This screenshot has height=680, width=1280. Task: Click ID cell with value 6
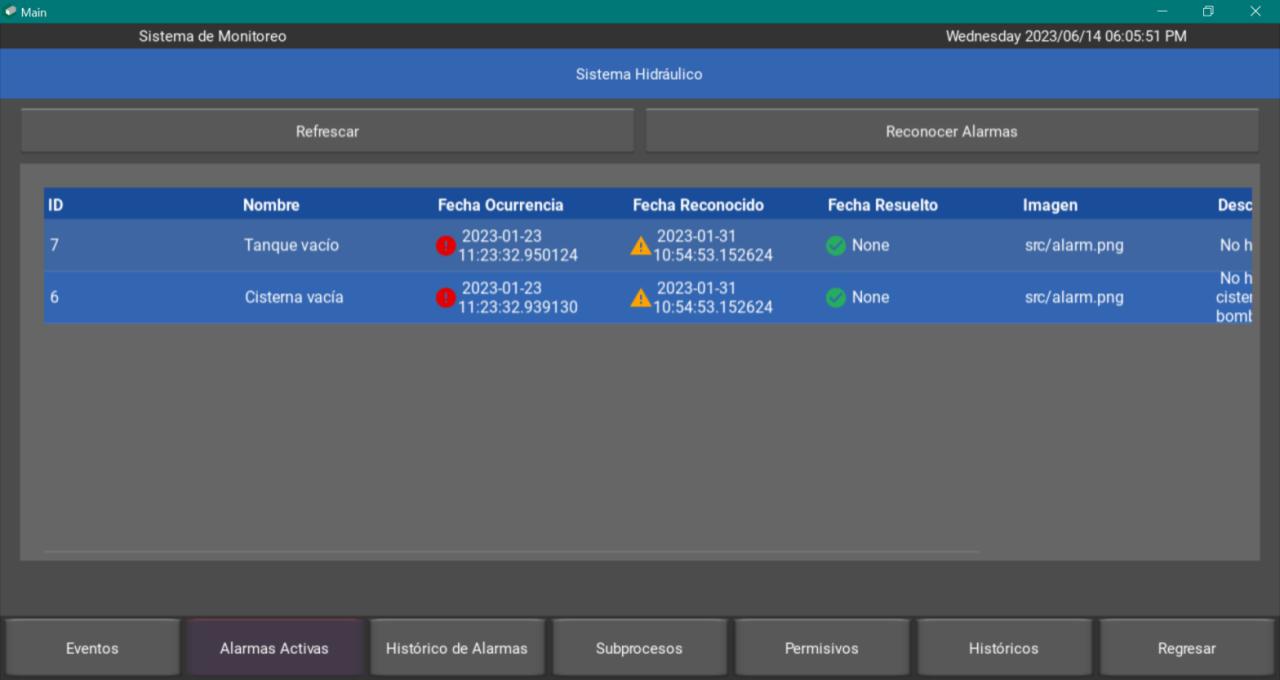(54, 297)
